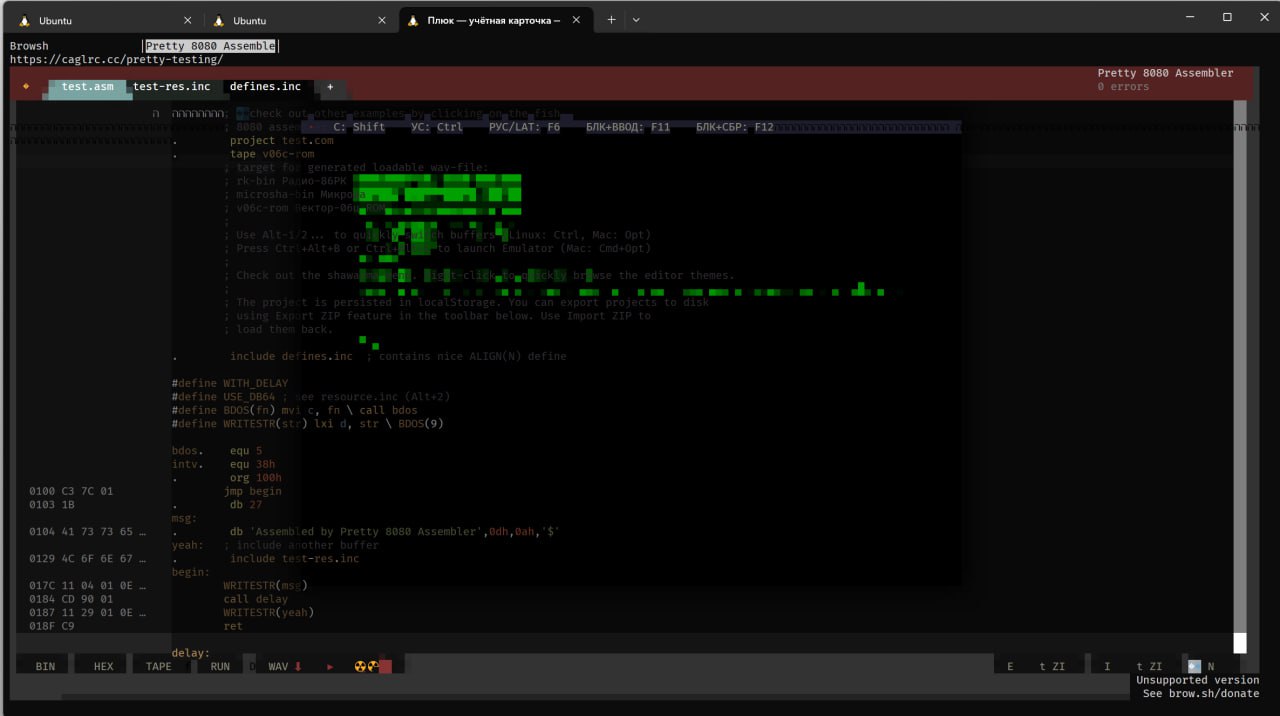
Task: Switch to the test.asm buffer tab
Action: tap(88, 87)
